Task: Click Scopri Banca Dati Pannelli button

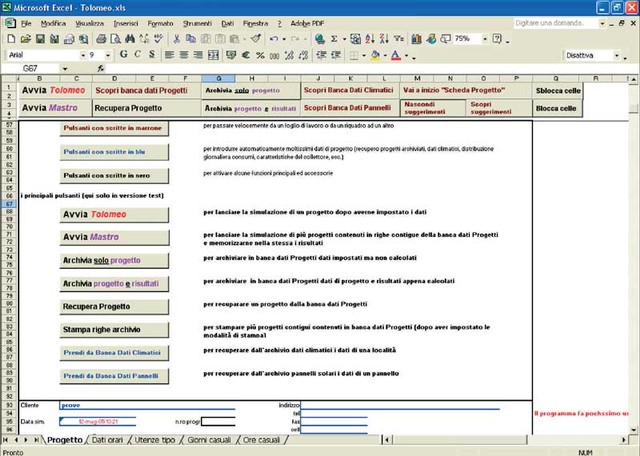Action: 350,108
